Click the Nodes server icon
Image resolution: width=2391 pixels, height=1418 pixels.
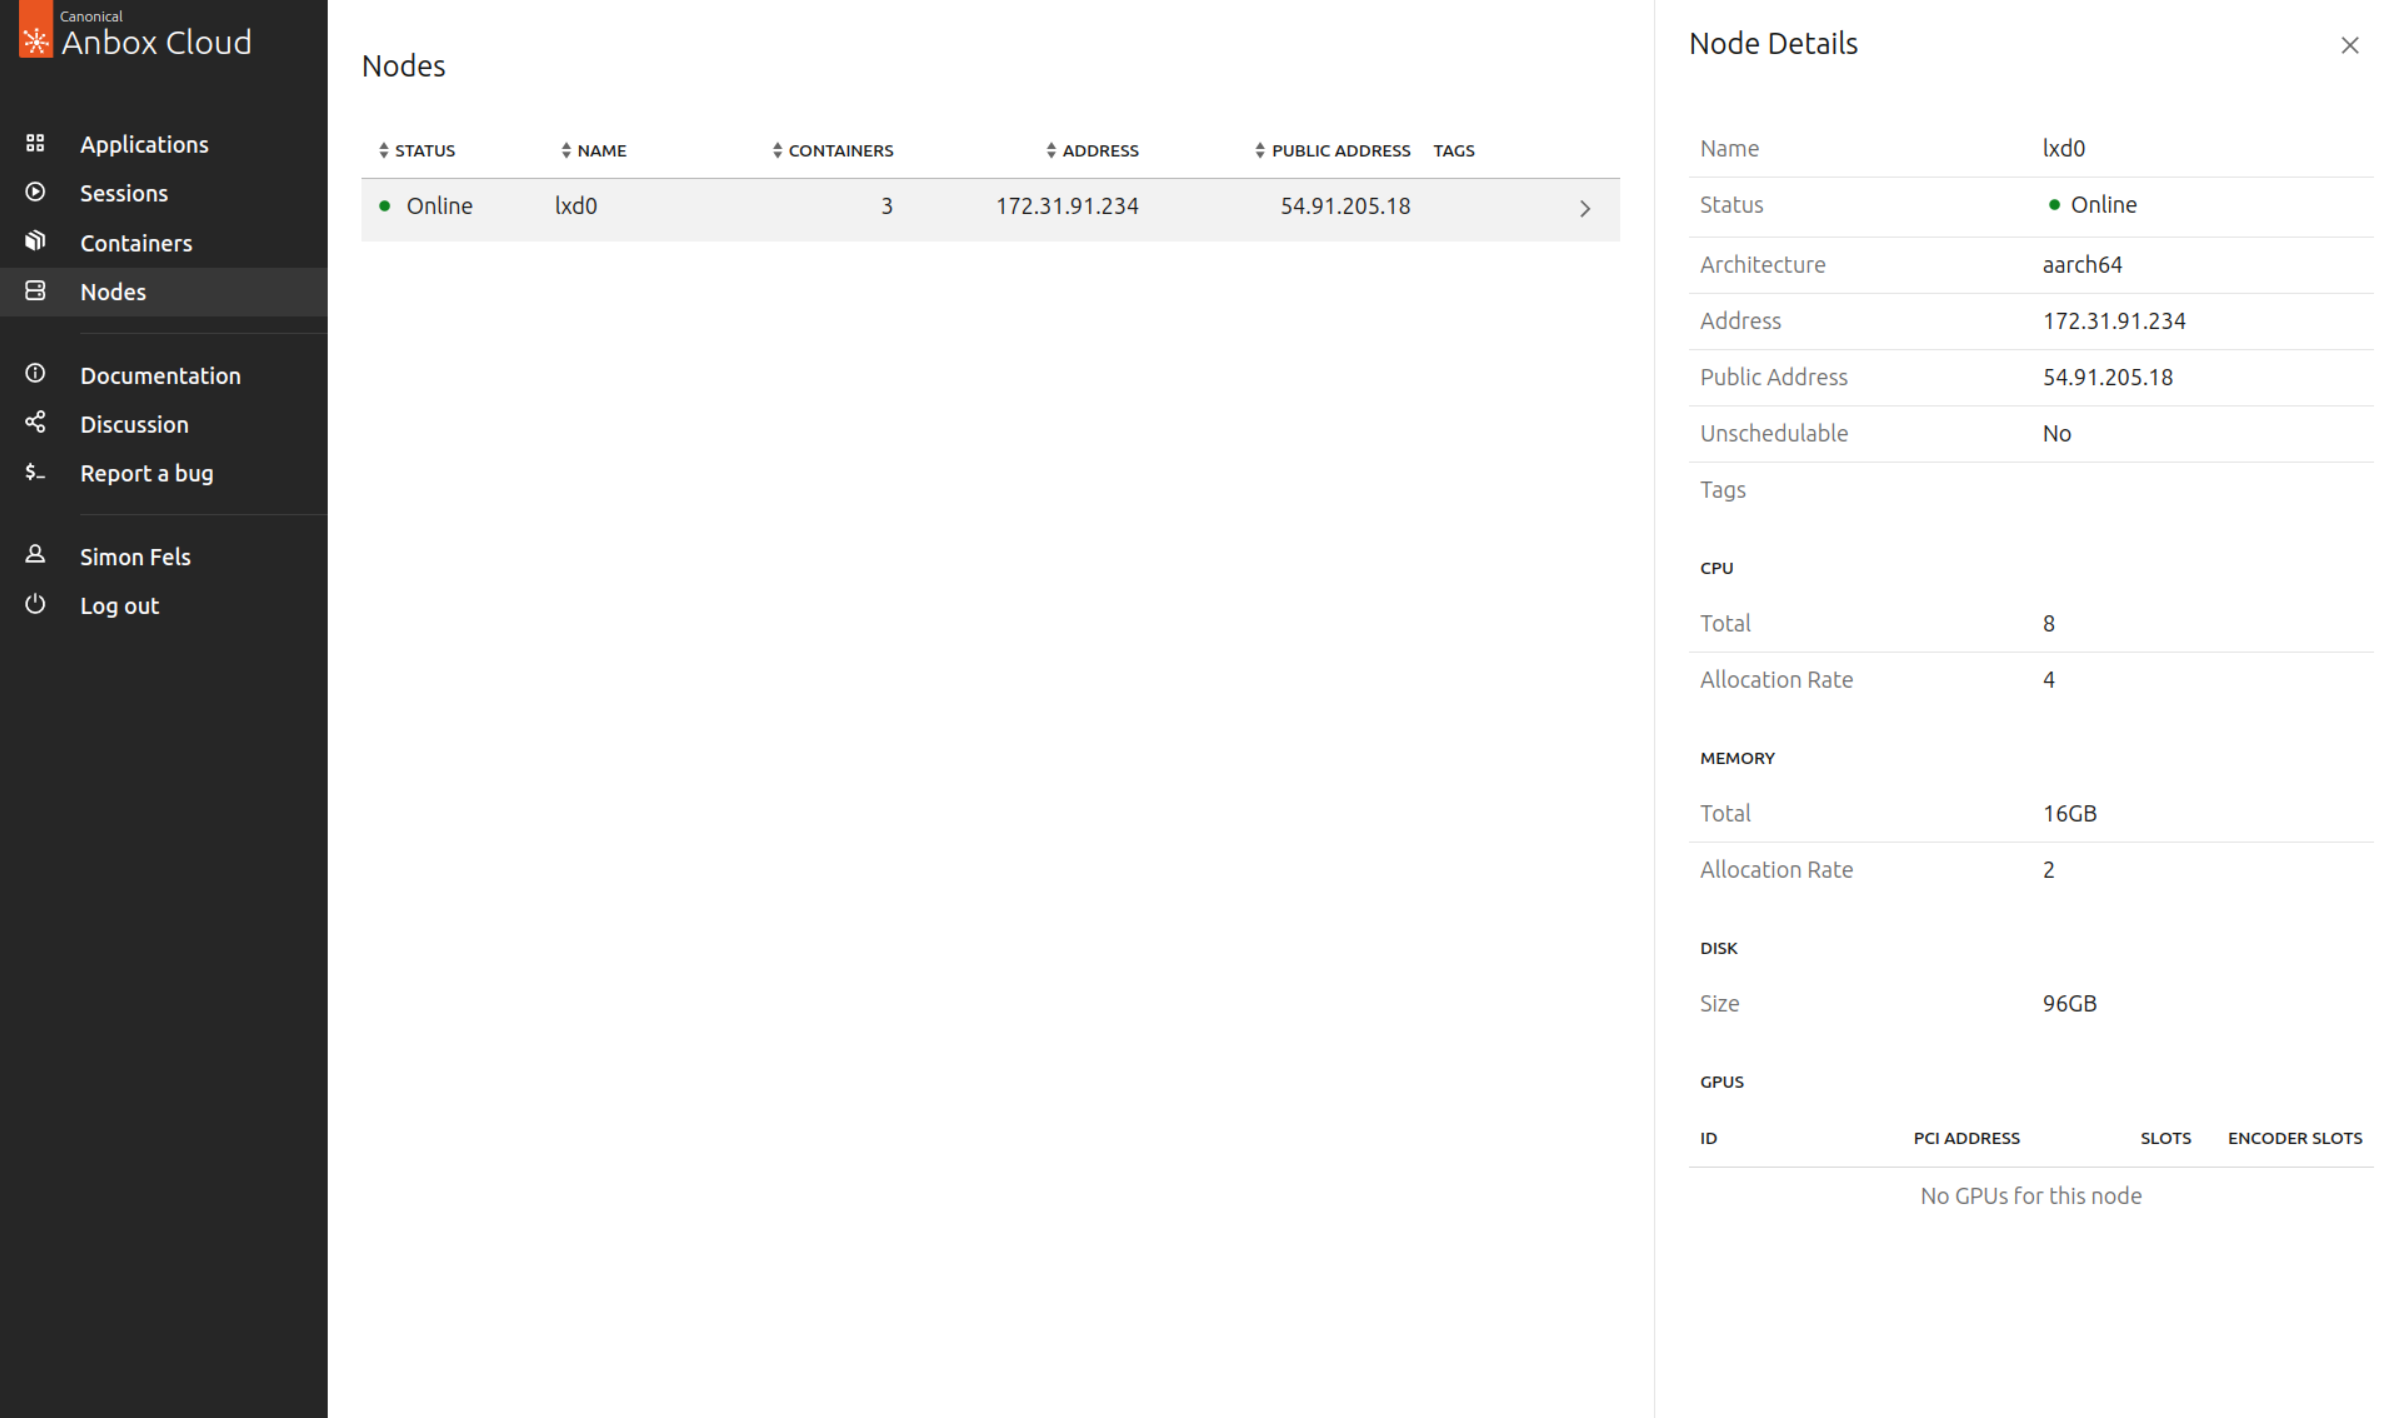point(35,290)
